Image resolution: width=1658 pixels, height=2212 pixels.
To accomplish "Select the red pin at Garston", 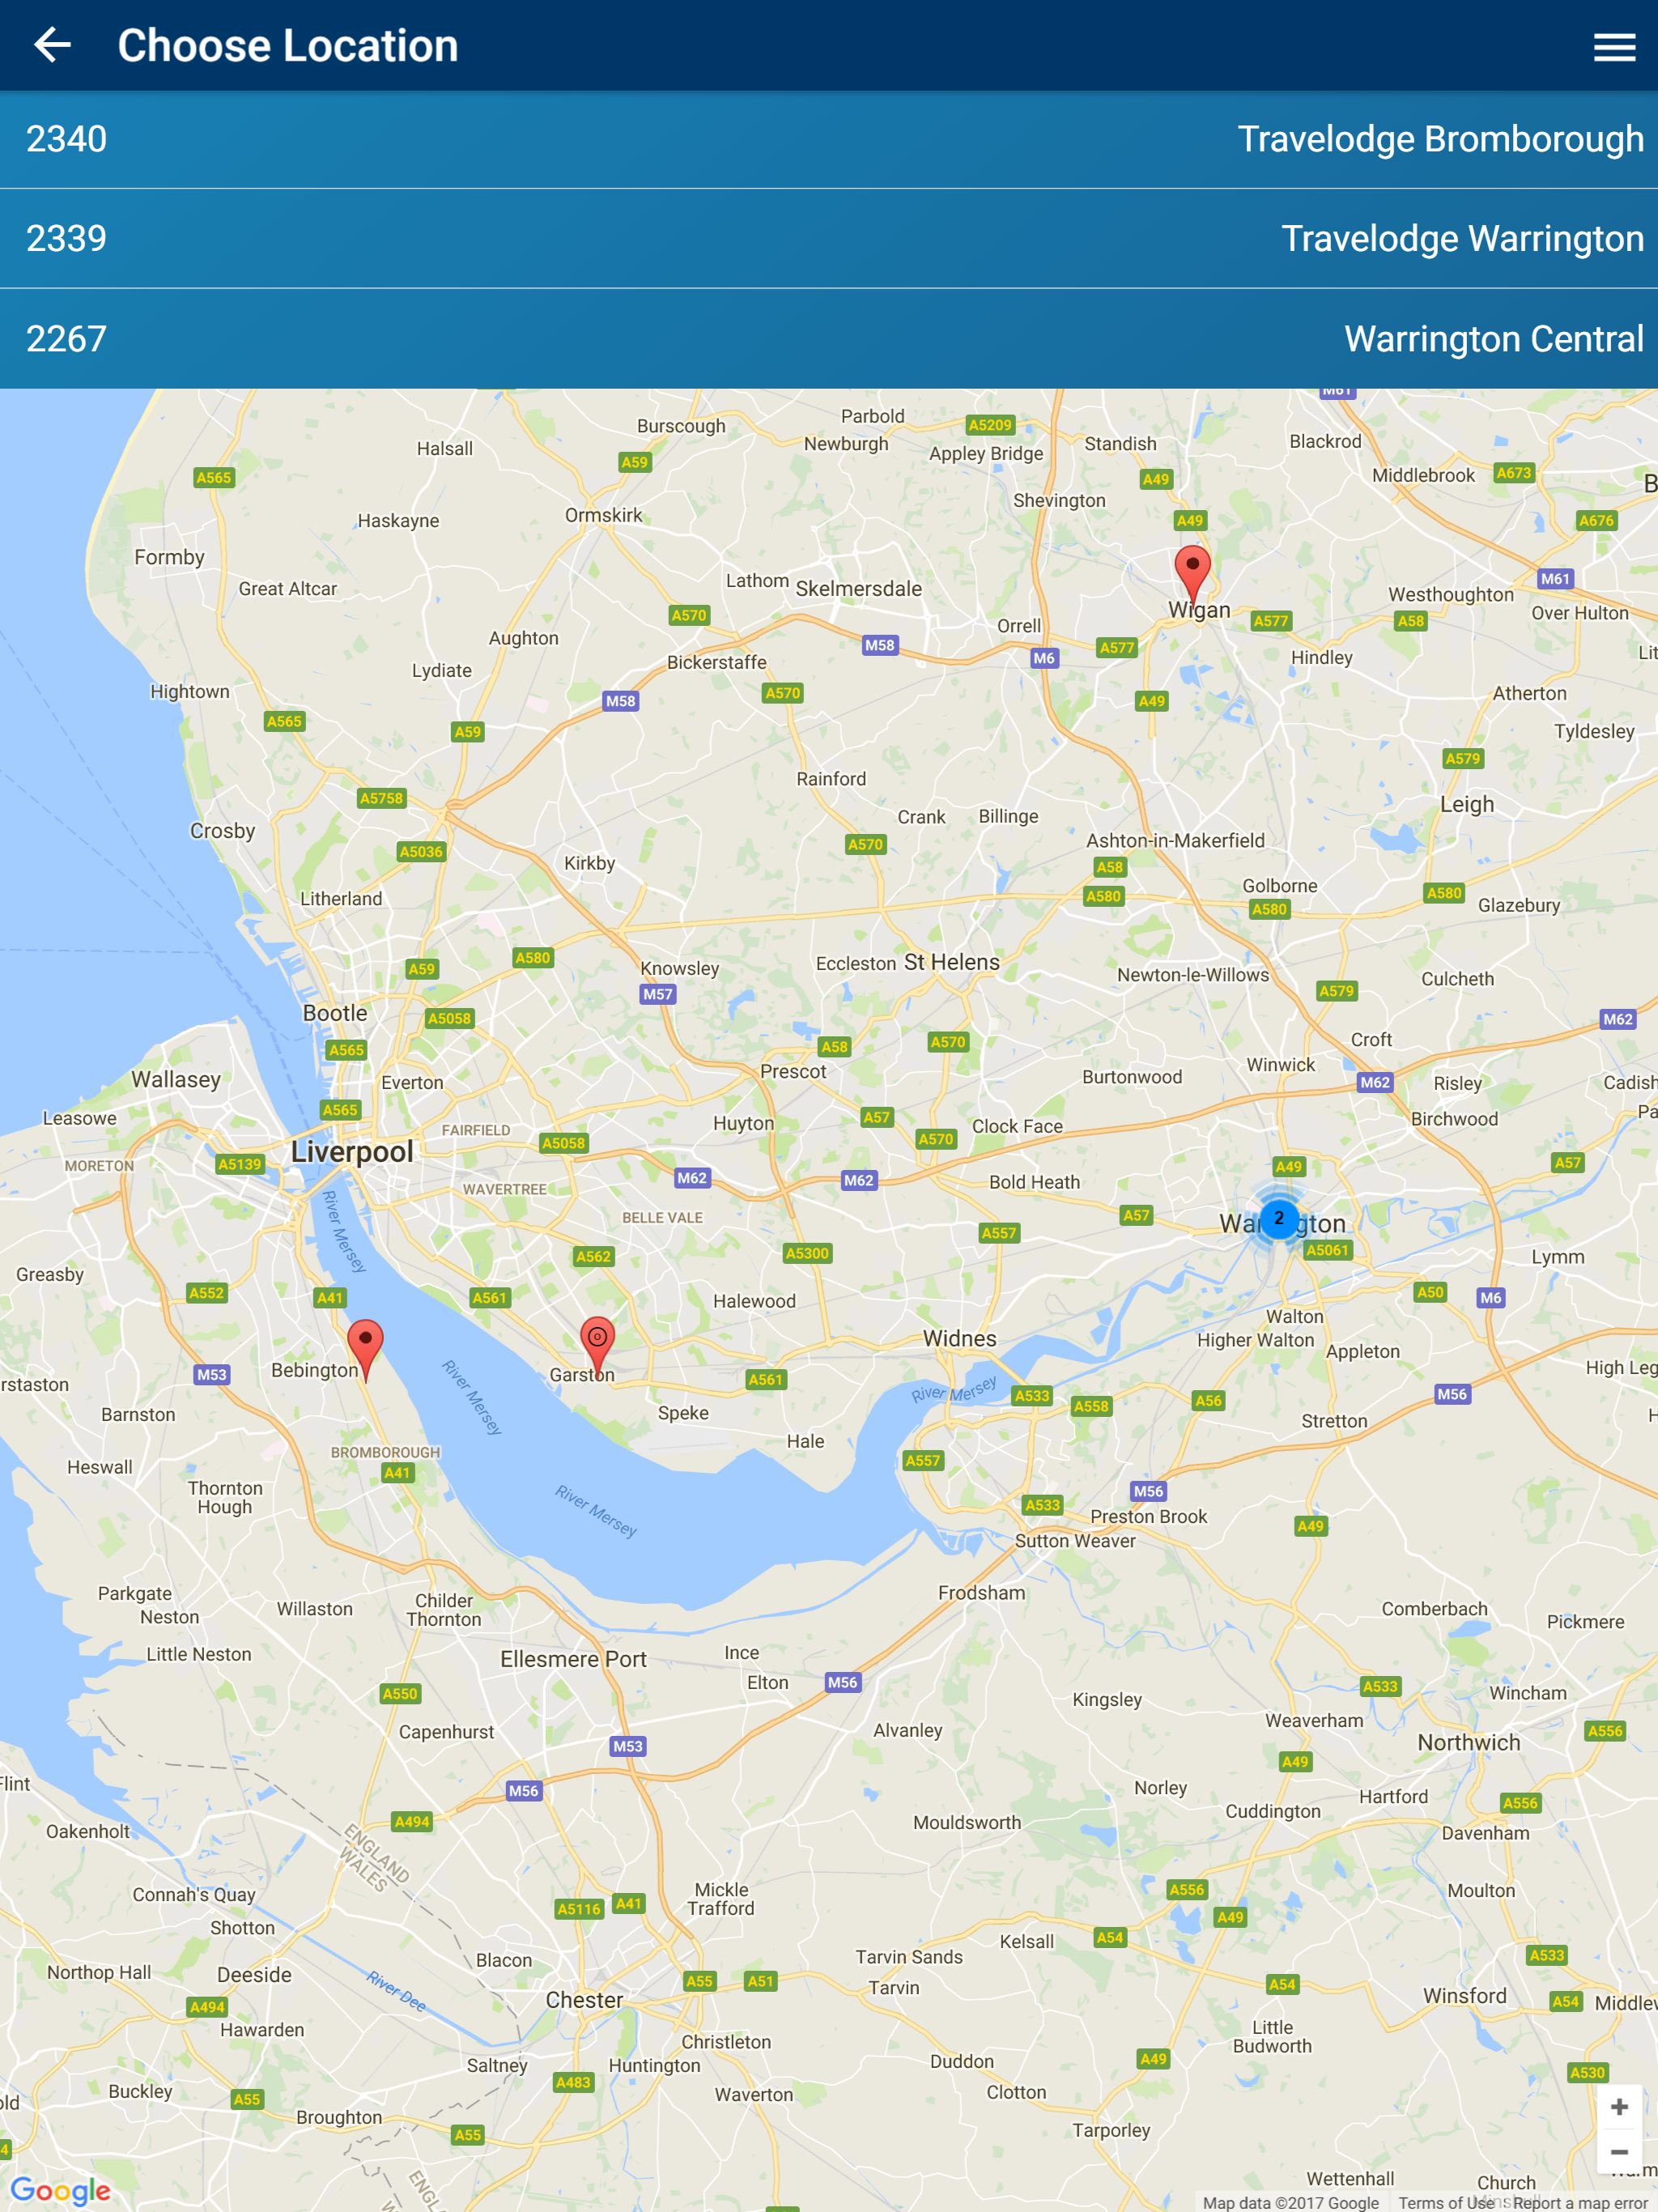I will [x=597, y=1342].
